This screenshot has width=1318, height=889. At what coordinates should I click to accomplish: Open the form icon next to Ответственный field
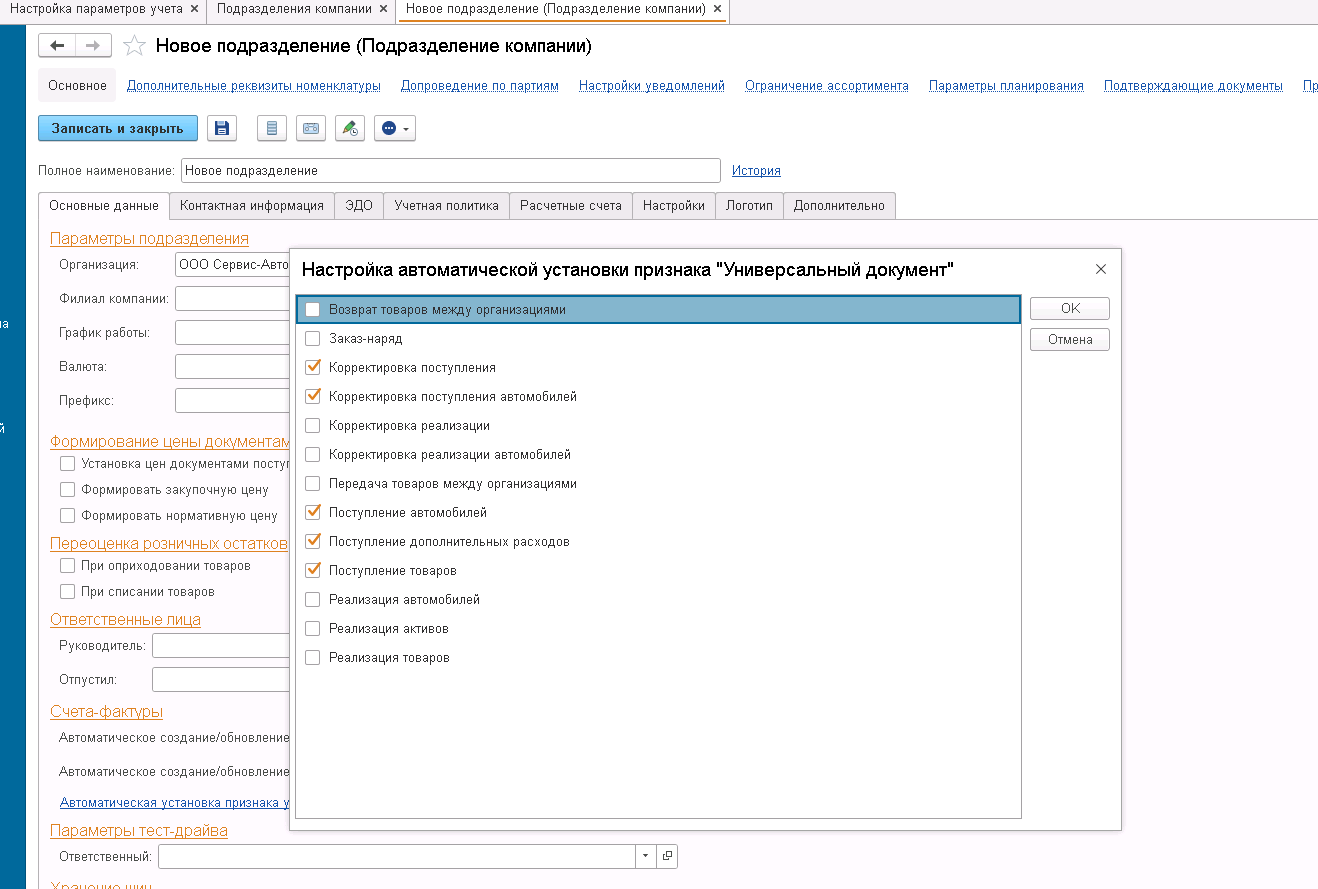(x=667, y=856)
